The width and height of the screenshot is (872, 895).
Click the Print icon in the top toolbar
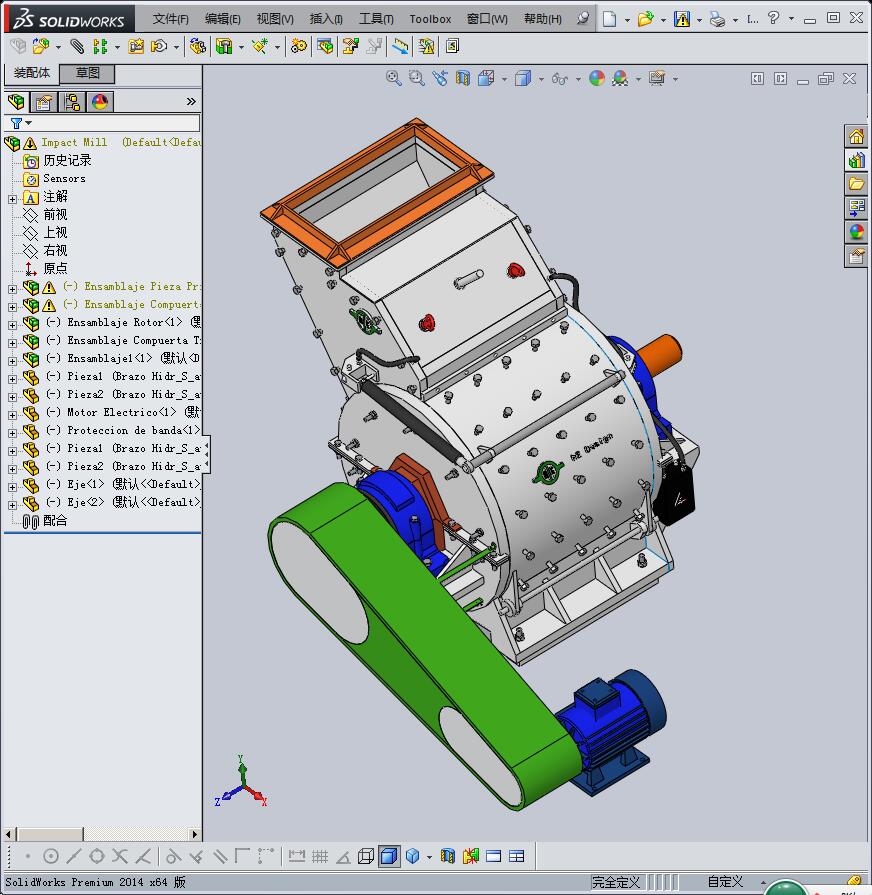tap(717, 19)
